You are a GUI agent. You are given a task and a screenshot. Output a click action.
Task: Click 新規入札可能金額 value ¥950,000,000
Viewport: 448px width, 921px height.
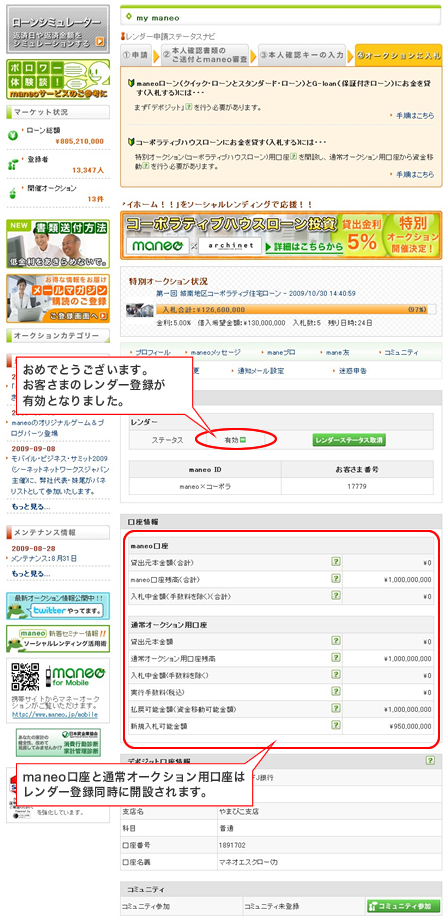(x=410, y=727)
